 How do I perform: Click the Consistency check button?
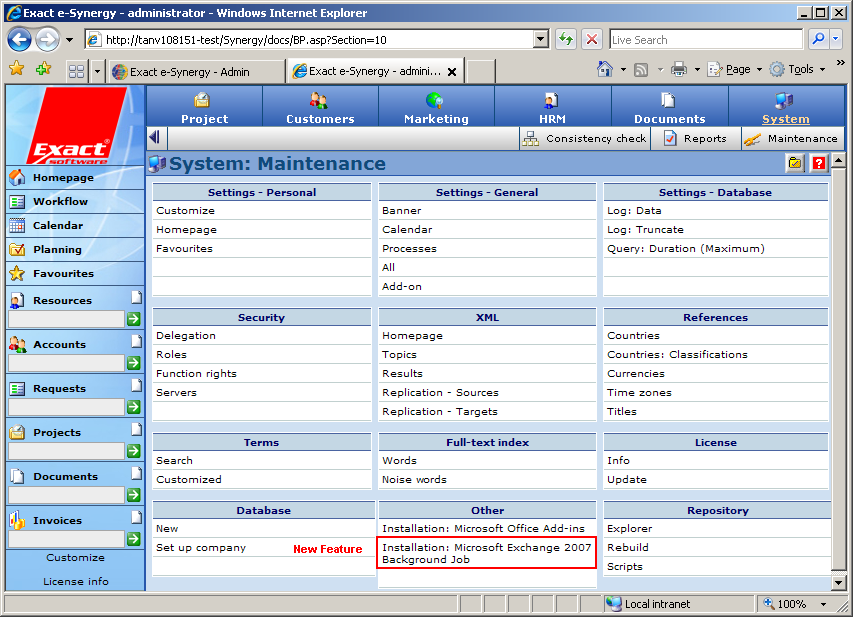click(x=585, y=139)
